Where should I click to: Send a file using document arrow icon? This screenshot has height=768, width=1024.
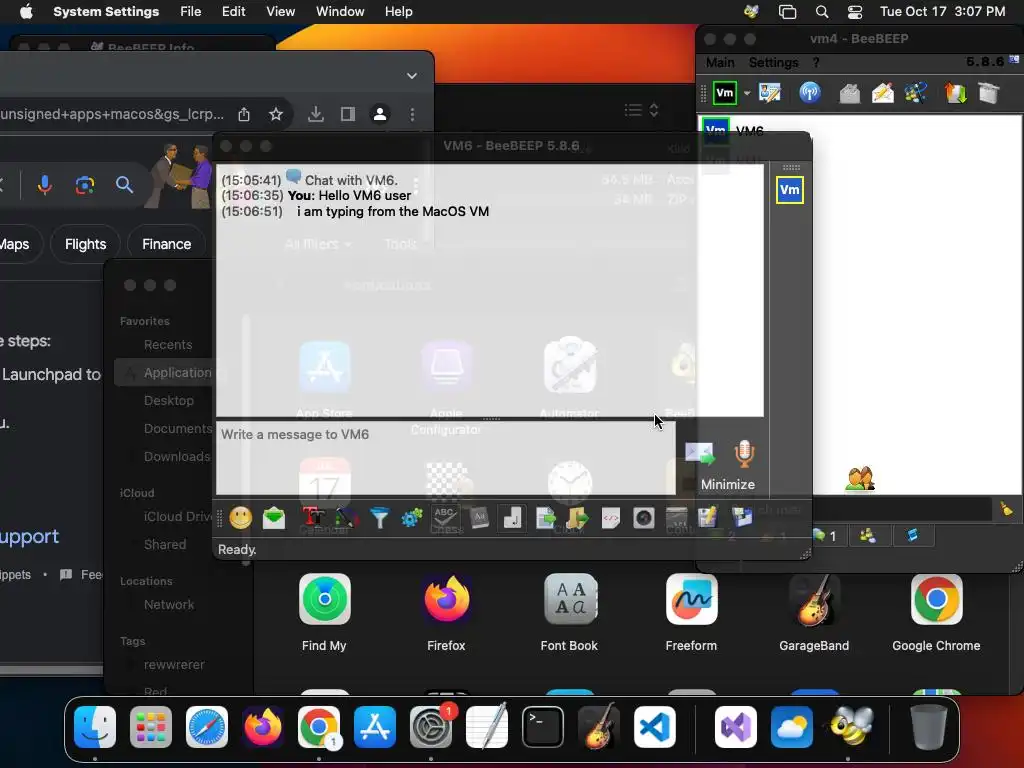tap(545, 518)
